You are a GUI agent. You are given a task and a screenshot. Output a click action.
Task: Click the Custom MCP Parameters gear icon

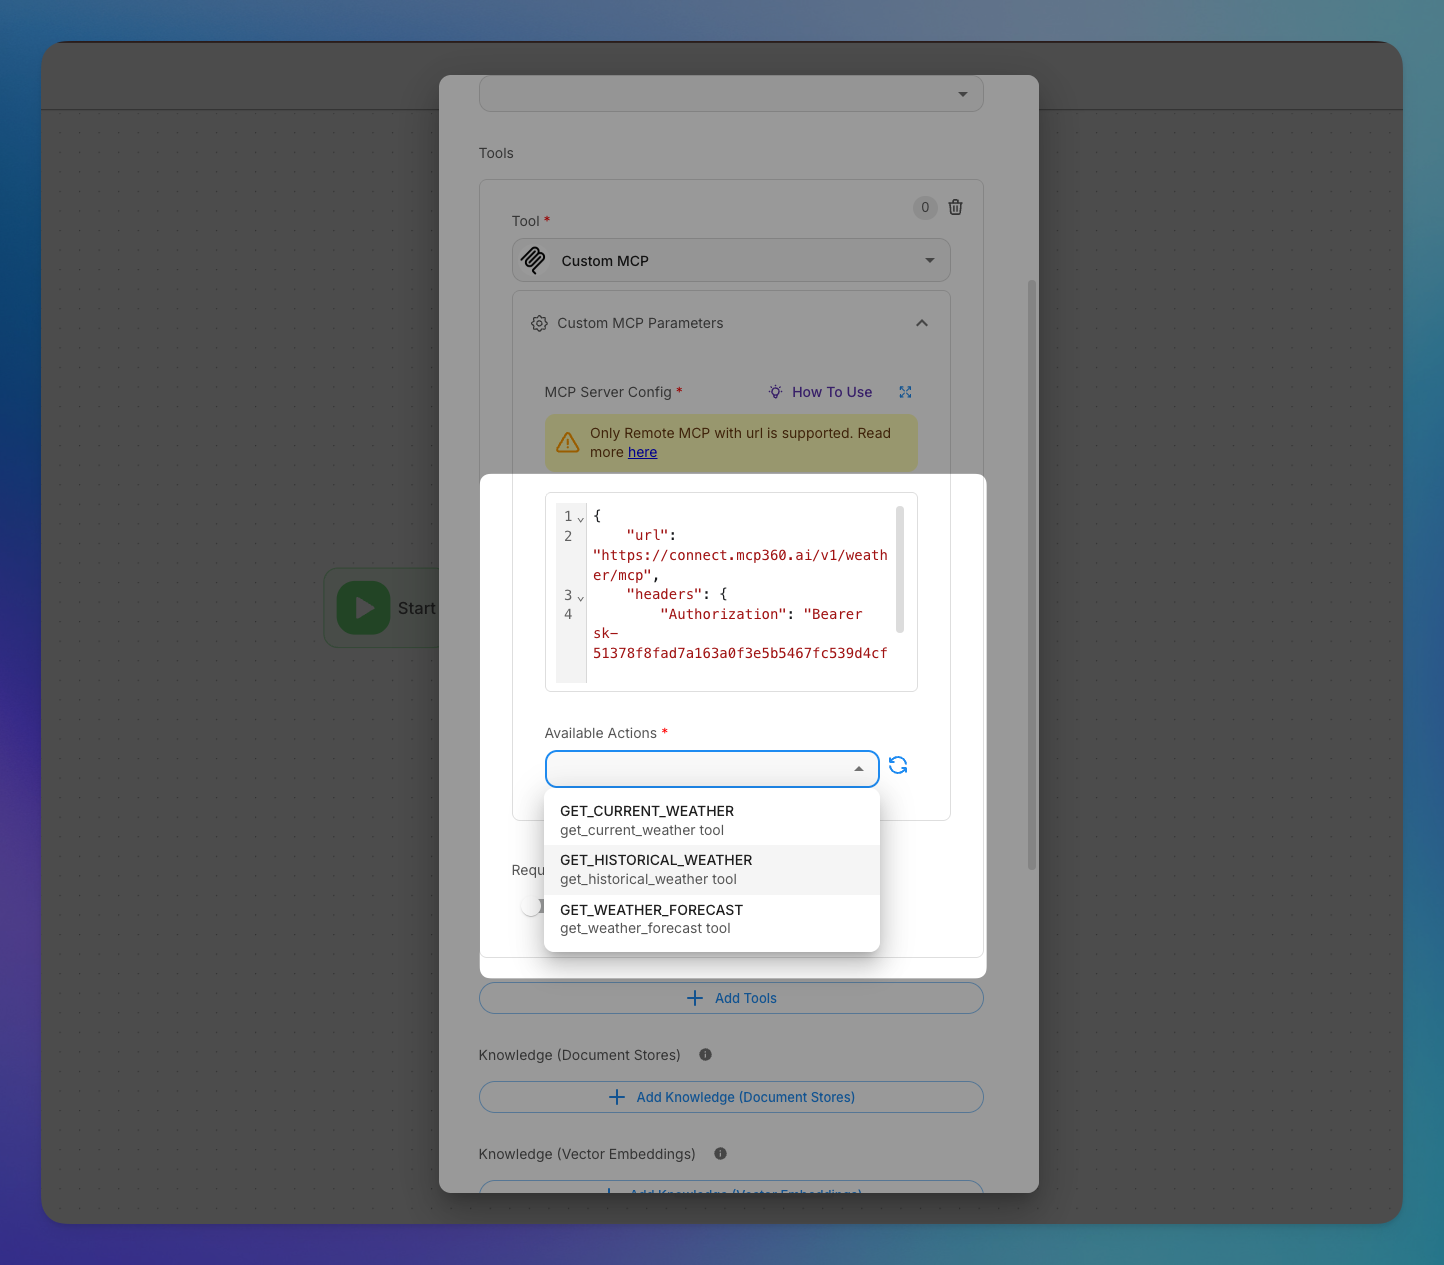(539, 323)
